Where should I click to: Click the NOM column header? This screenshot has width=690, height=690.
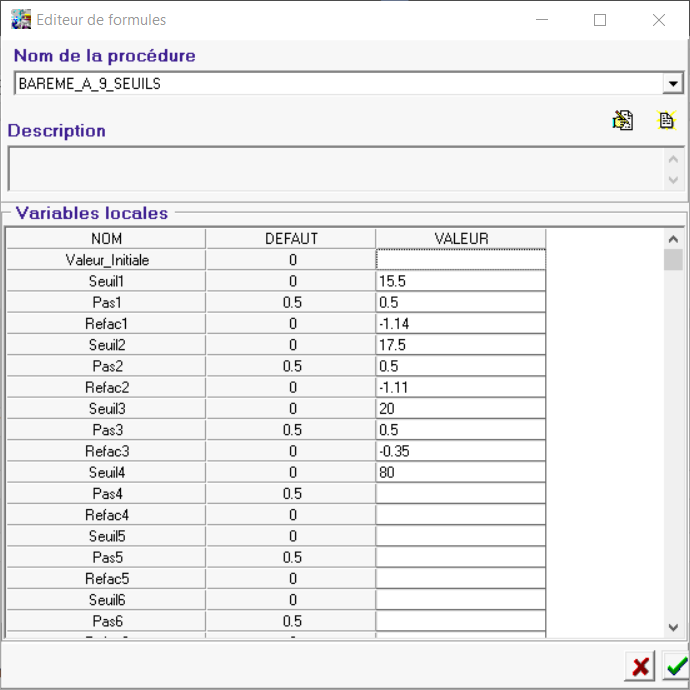(x=106, y=239)
